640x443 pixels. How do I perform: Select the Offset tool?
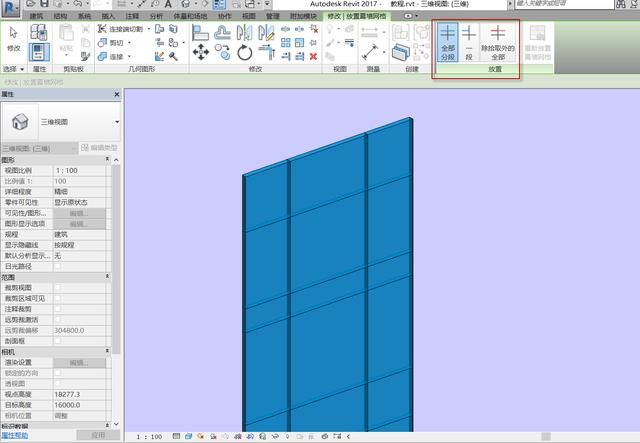pyautogui.click(x=223, y=33)
